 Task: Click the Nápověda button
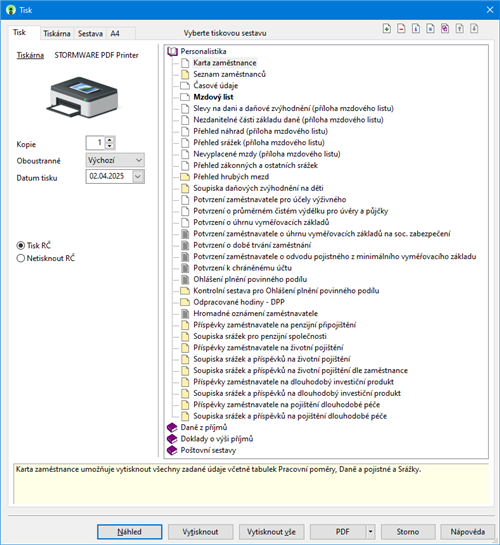(x=468, y=532)
